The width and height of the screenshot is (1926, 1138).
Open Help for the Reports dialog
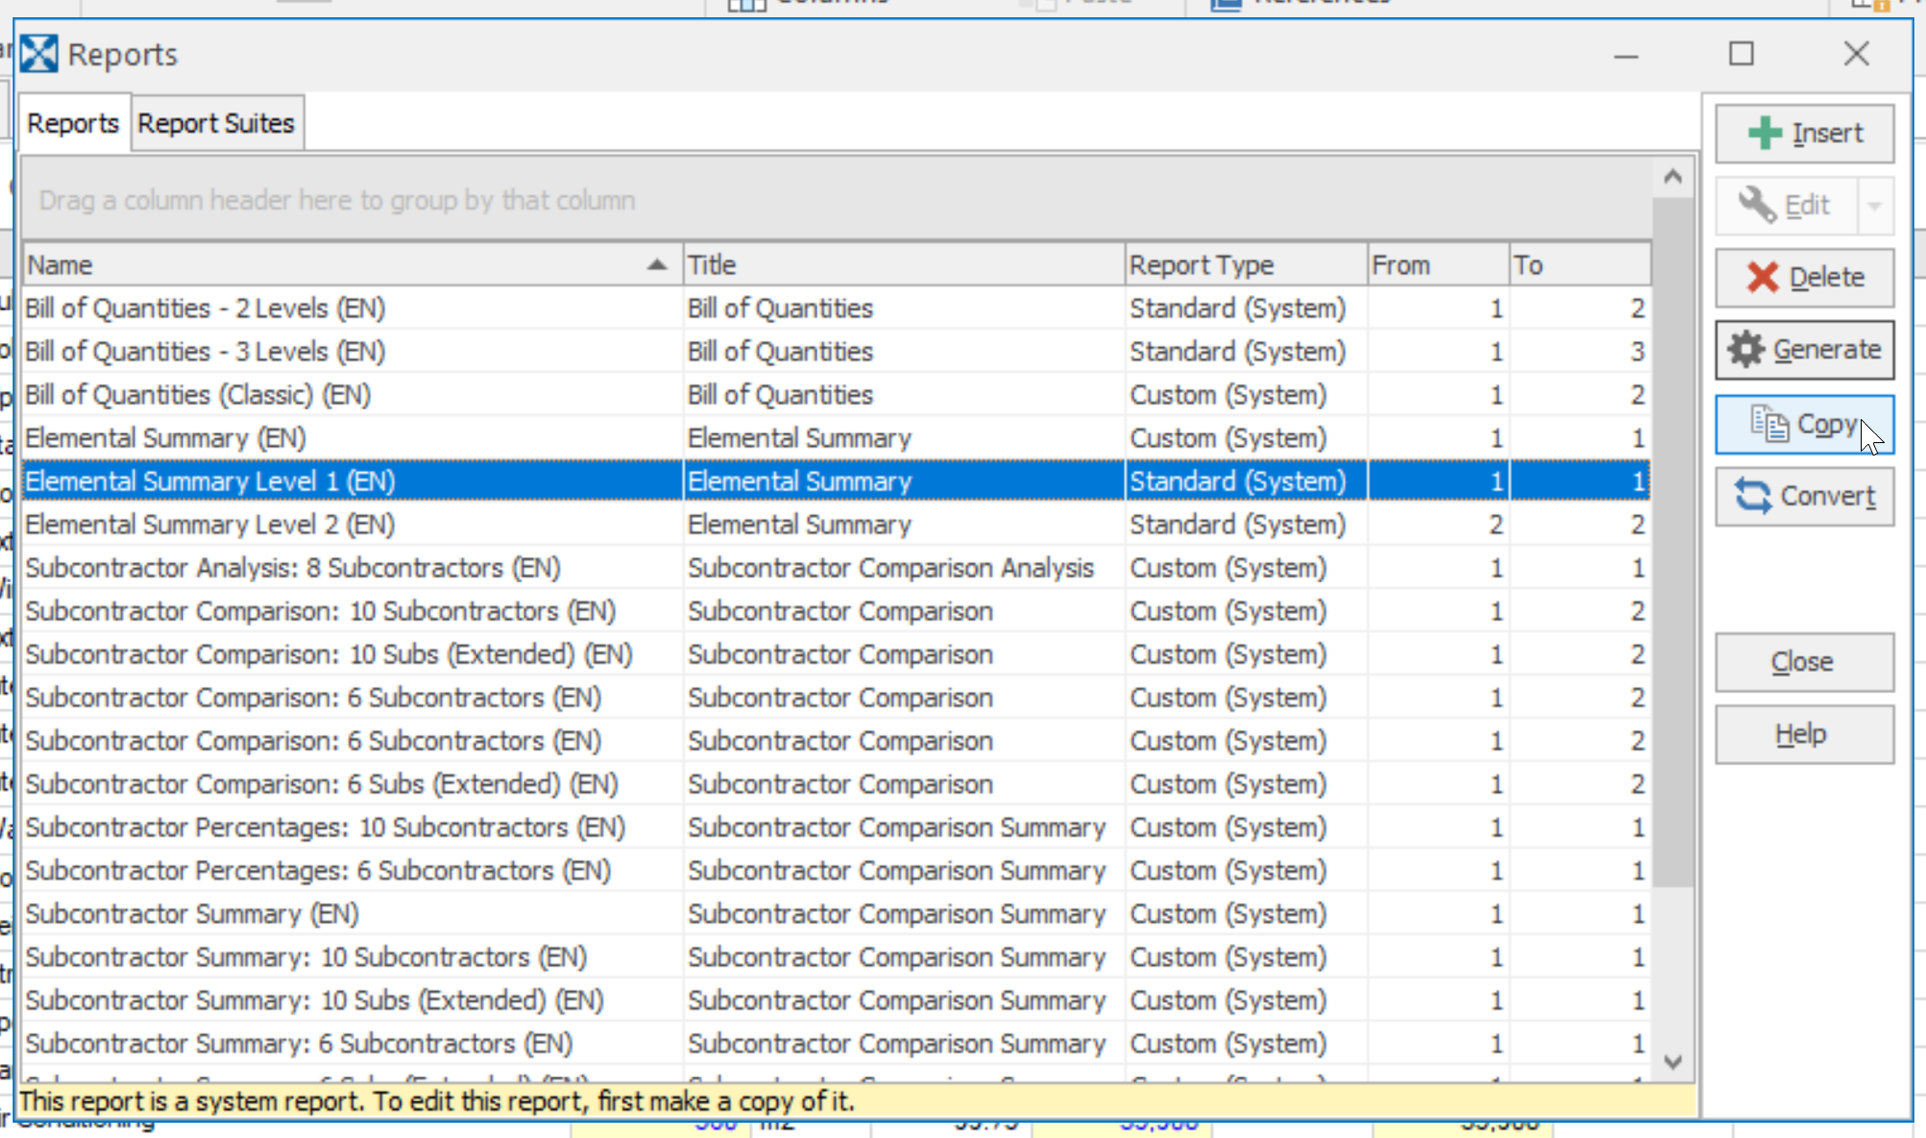pyautogui.click(x=1804, y=734)
